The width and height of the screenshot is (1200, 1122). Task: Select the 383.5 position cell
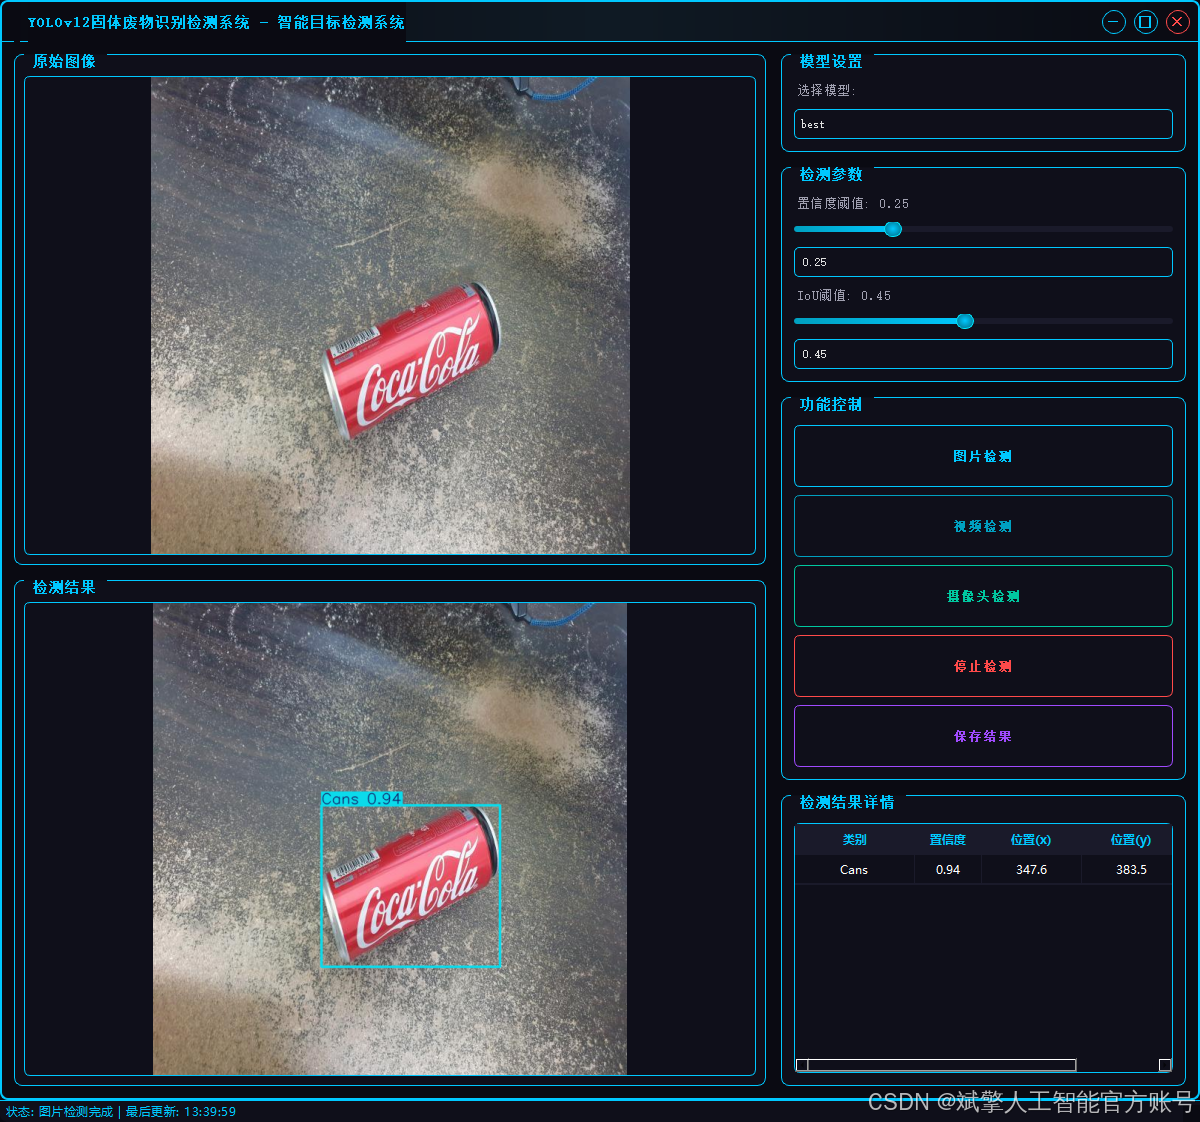click(1131, 870)
